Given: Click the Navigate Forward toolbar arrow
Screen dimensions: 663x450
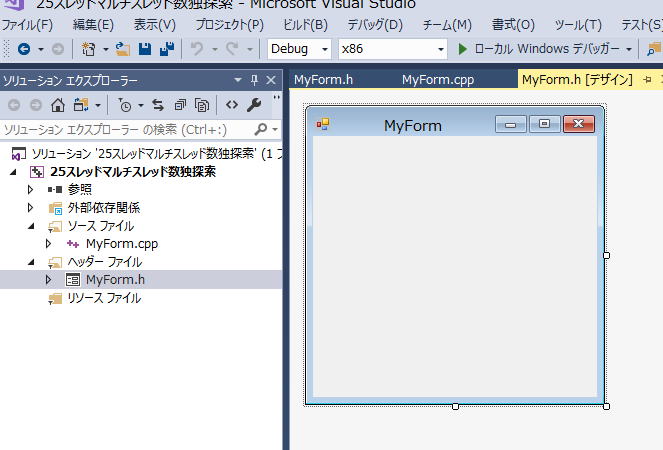Looking at the screenshot, I should (58, 49).
